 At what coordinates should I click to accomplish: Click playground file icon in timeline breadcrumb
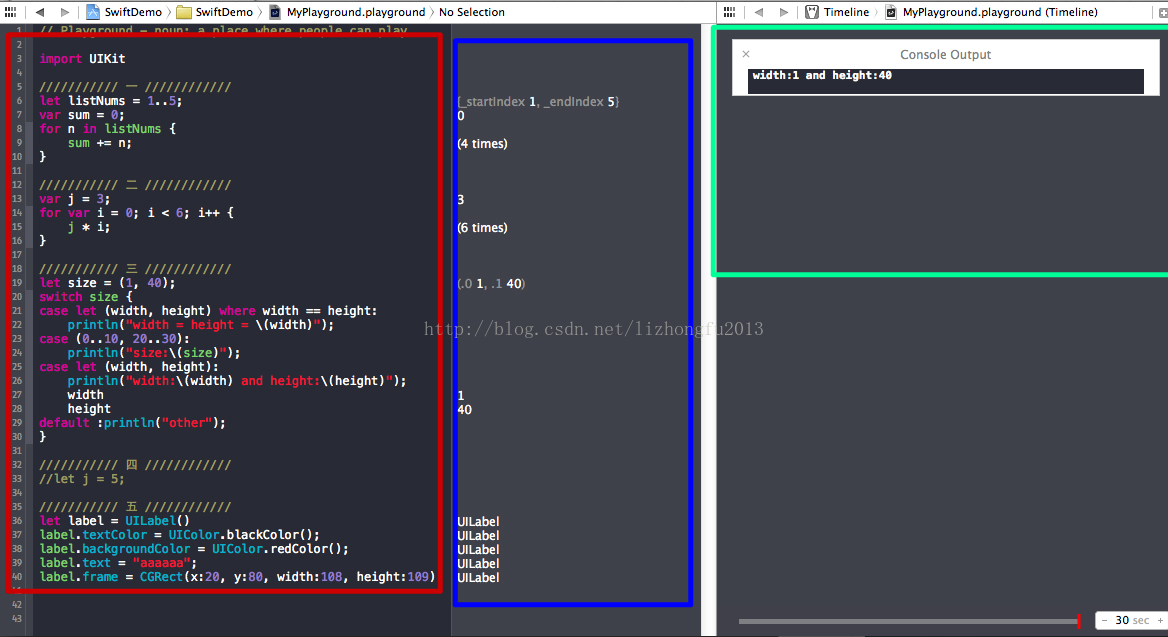pos(891,12)
